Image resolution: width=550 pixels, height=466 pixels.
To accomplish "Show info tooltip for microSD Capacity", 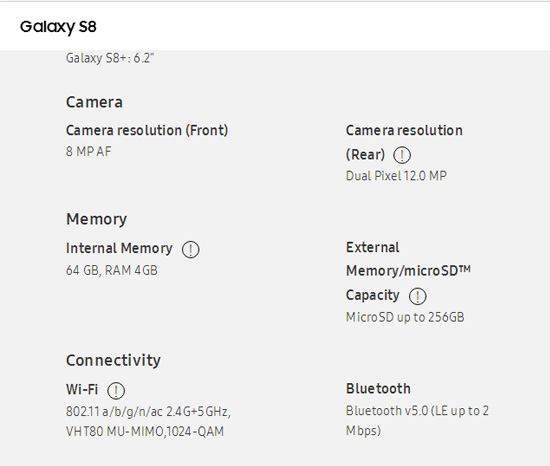I will [417, 296].
